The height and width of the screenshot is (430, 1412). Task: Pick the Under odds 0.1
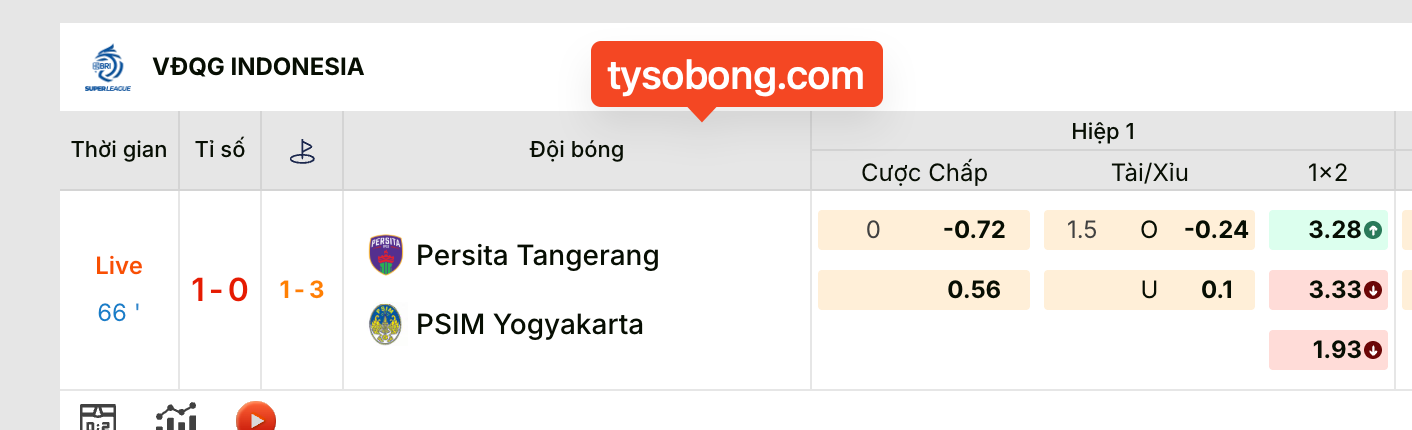pos(1216,290)
